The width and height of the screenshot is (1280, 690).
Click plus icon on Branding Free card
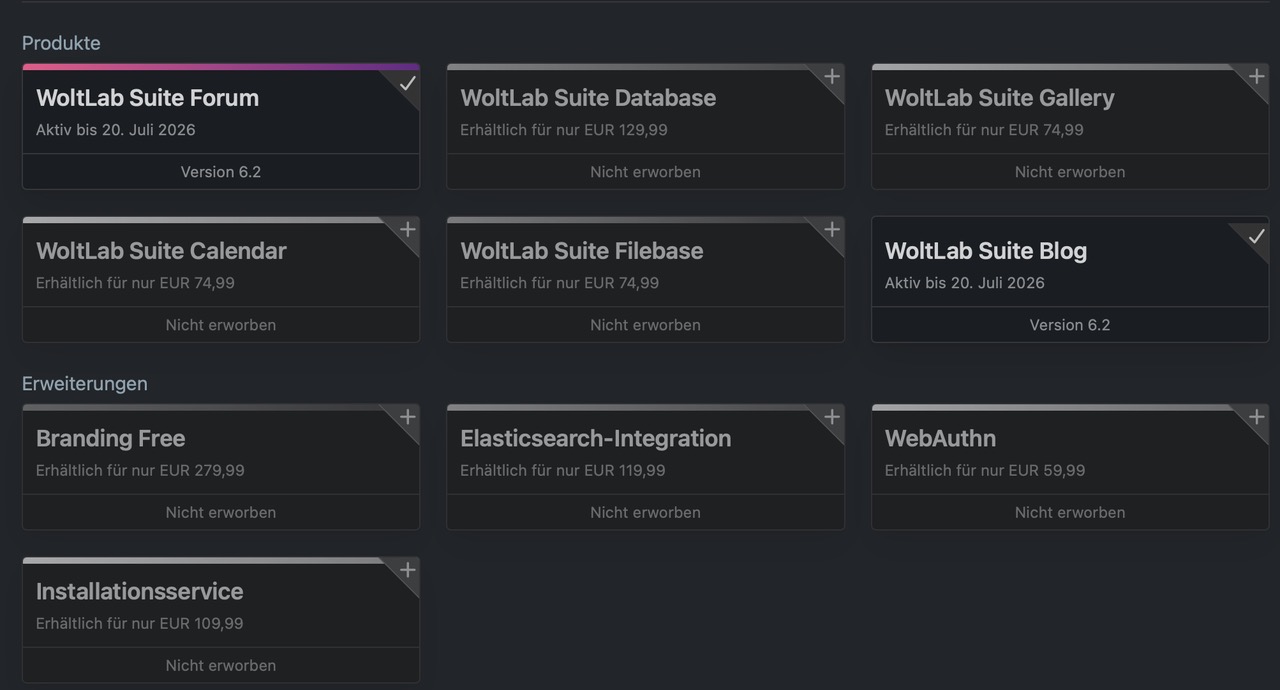407,417
